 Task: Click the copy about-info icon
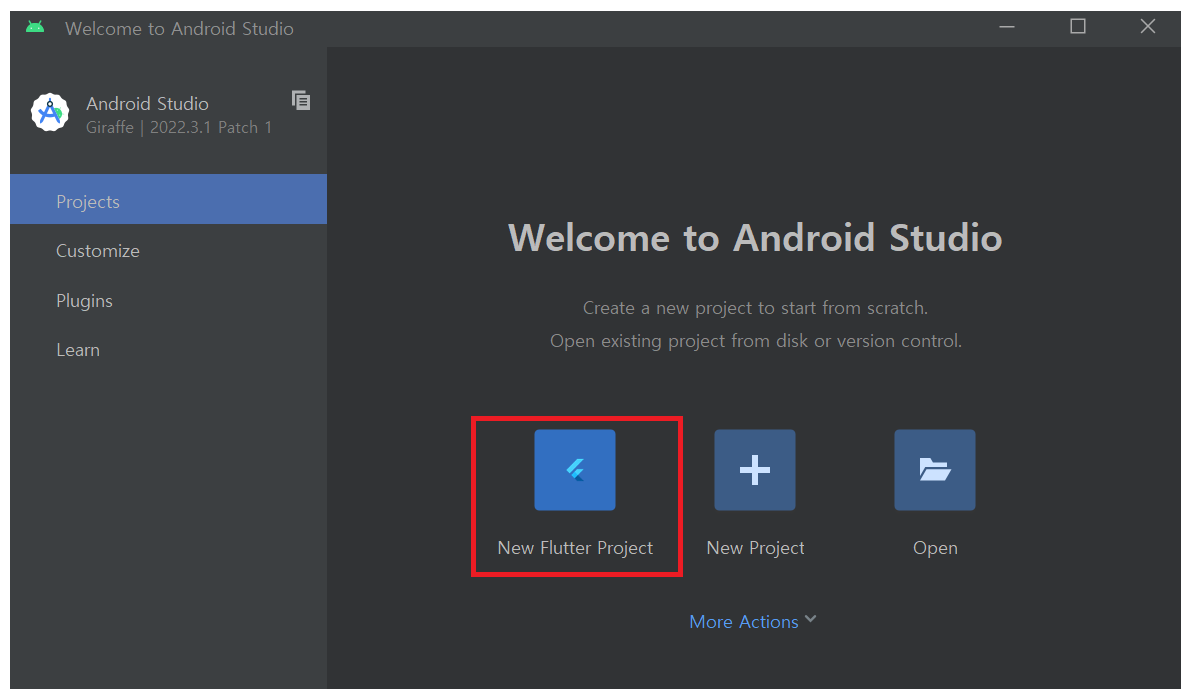[301, 100]
